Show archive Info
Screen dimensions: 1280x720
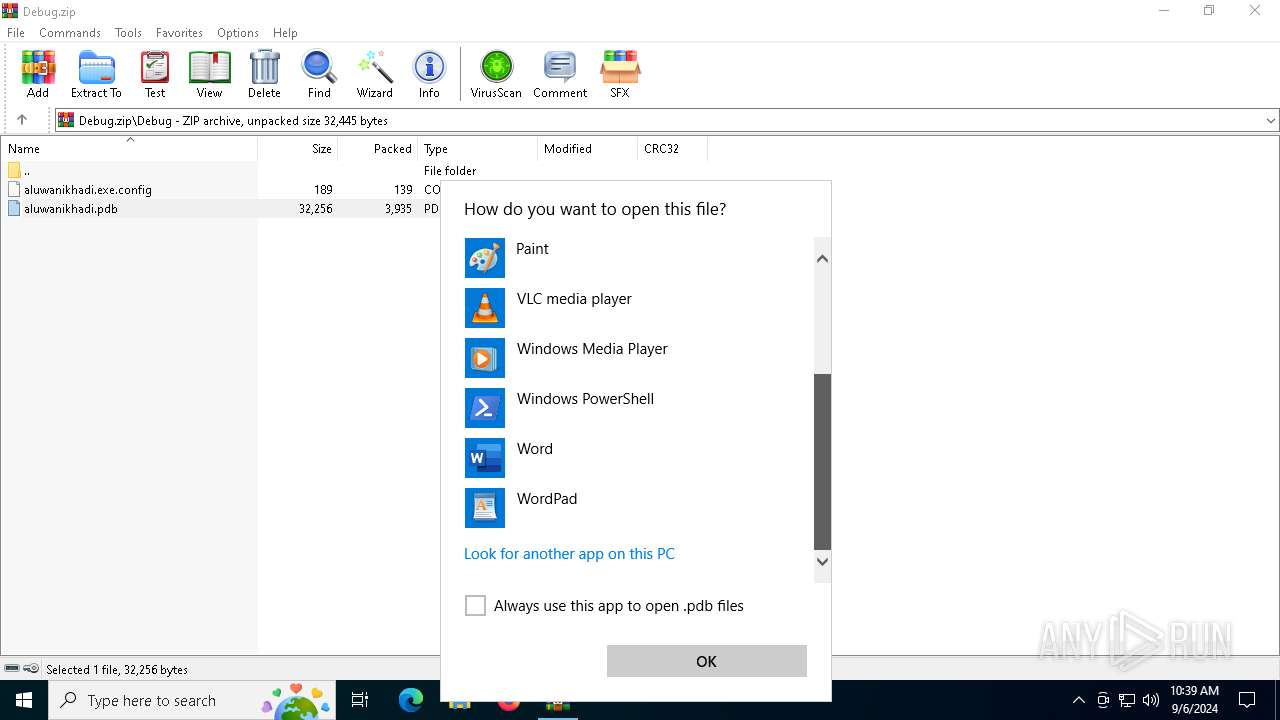coord(429,75)
